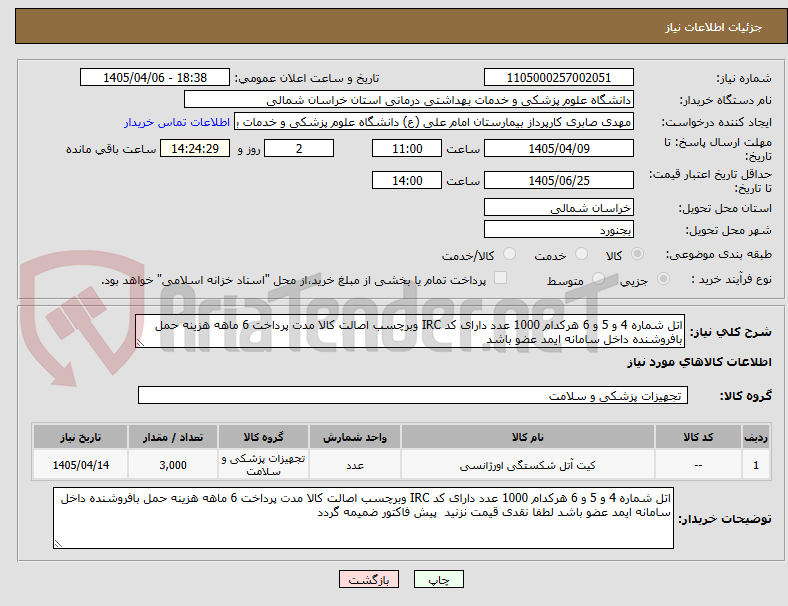Open اطلاعات تماس خریدار link
Screen dimensions: 788x606
click(x=177, y=122)
